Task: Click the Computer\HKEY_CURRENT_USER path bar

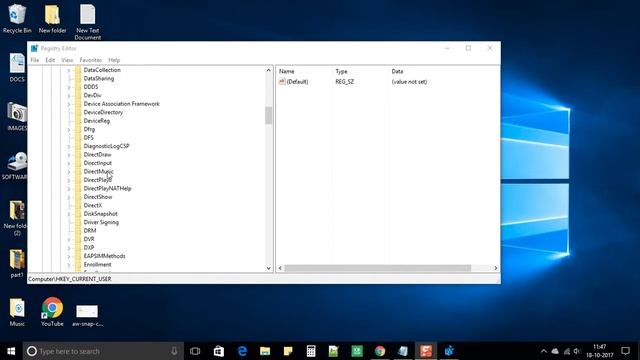Action: pyautogui.click(x=264, y=279)
